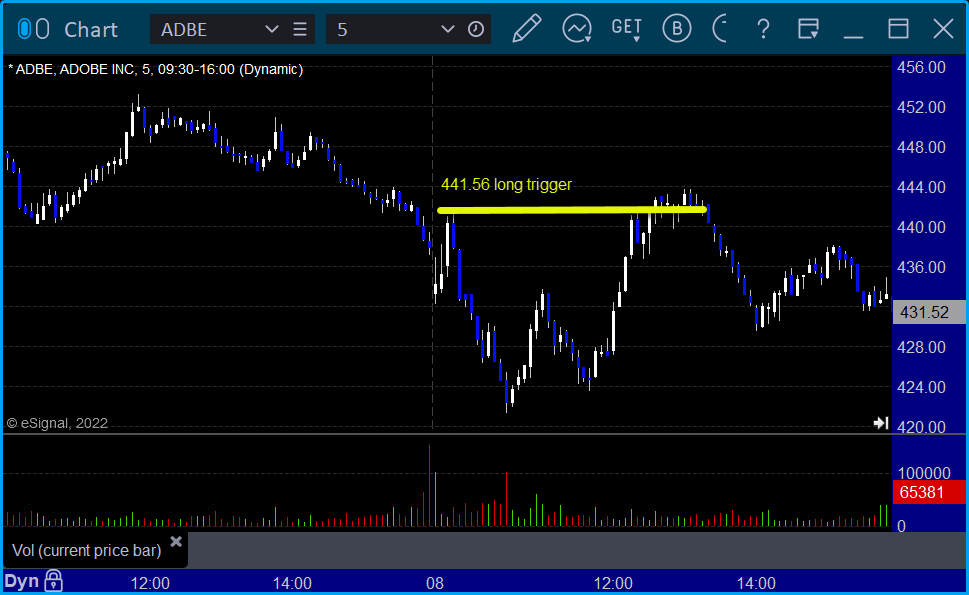Open help with the question mark icon

763,29
